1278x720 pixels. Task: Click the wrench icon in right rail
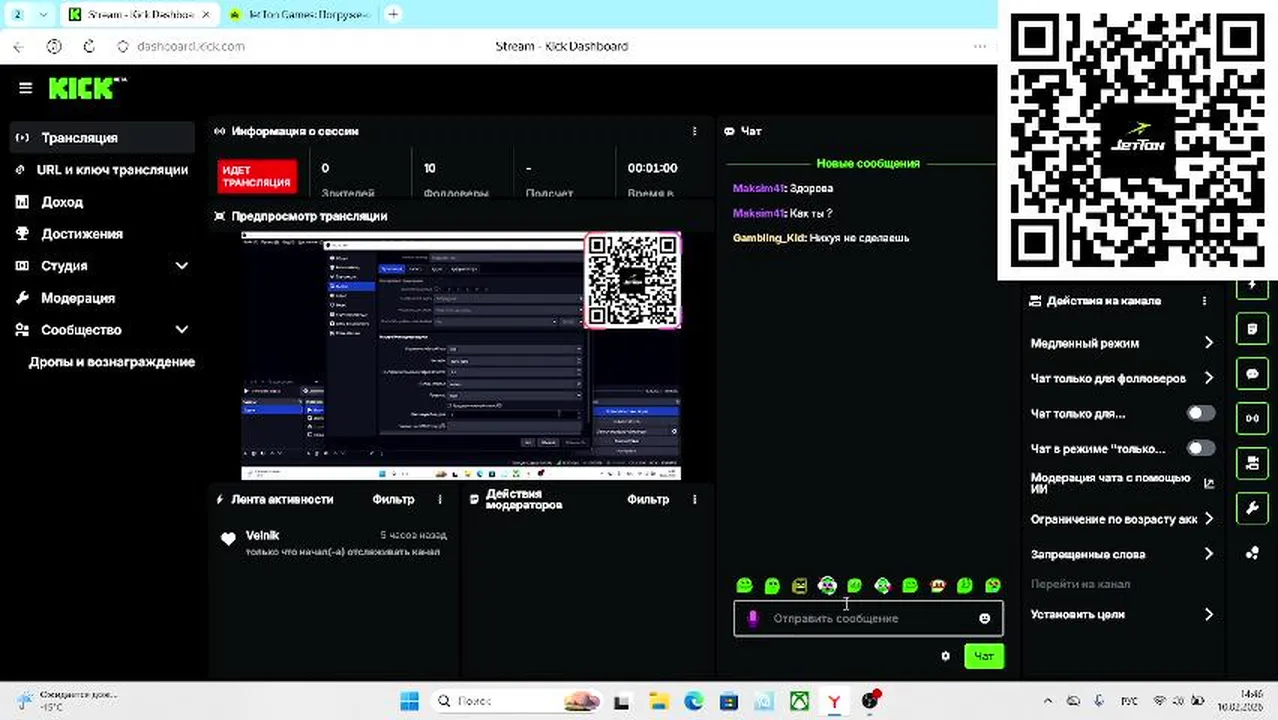pos(1252,508)
